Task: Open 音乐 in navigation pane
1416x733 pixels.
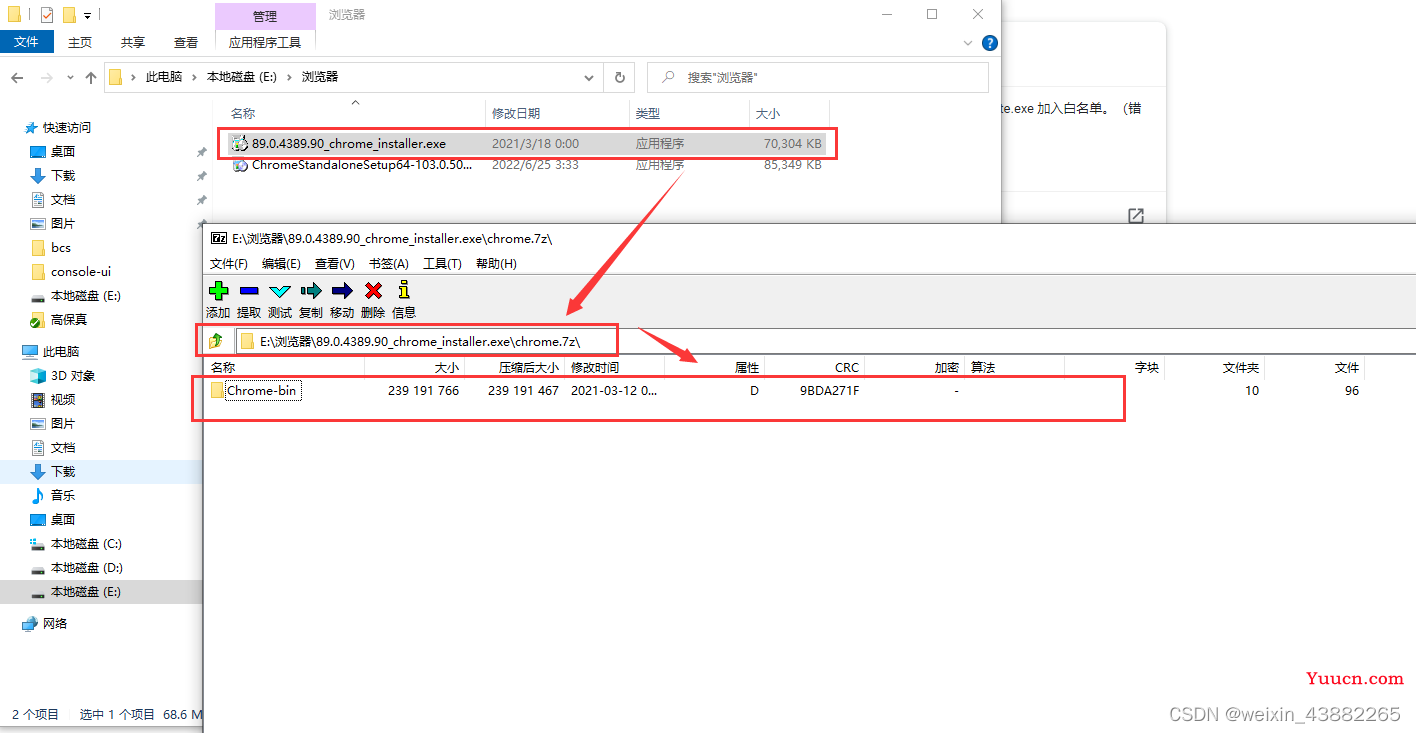Action: click(x=53, y=496)
